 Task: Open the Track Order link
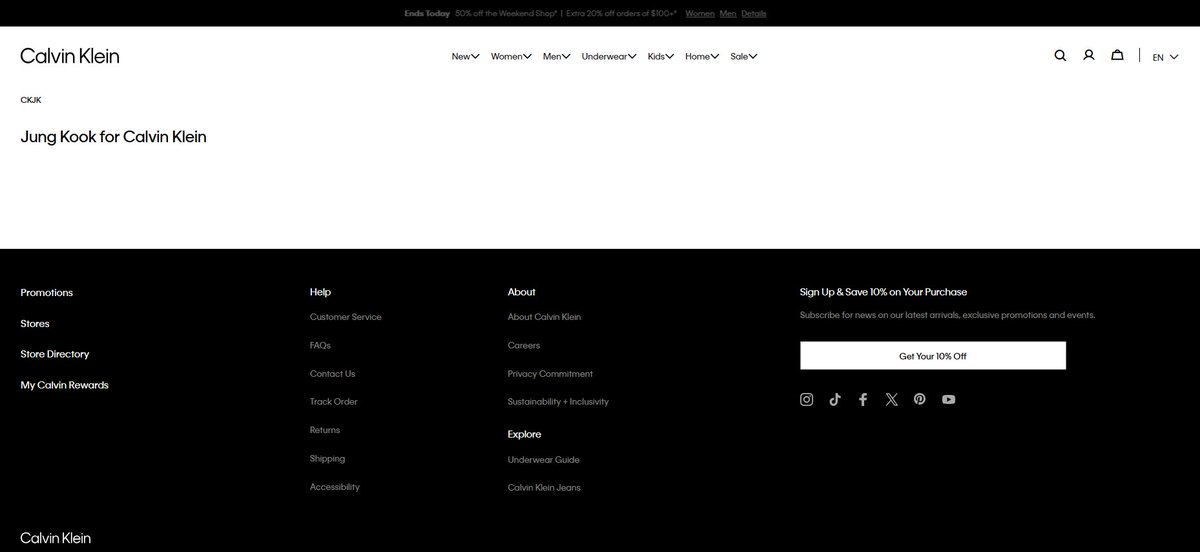334,402
